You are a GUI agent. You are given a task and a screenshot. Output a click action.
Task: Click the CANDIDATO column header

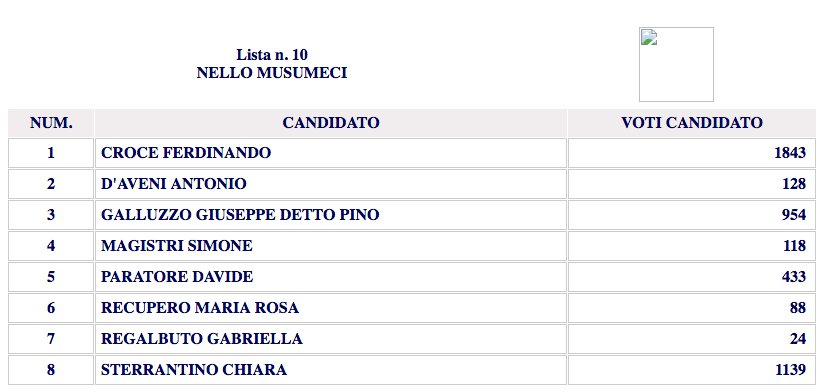pos(331,123)
